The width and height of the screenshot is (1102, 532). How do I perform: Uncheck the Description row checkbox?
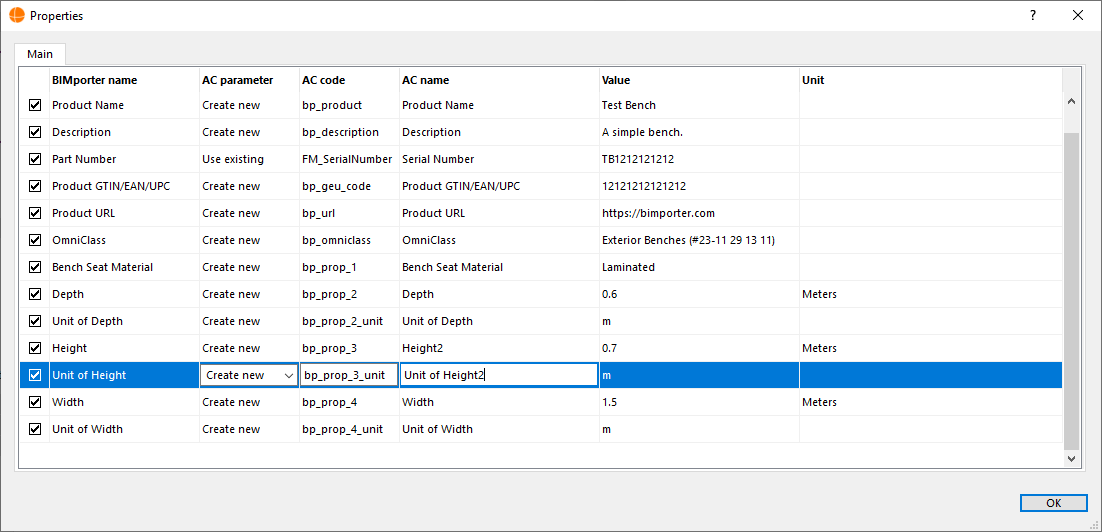pyautogui.click(x=34, y=132)
